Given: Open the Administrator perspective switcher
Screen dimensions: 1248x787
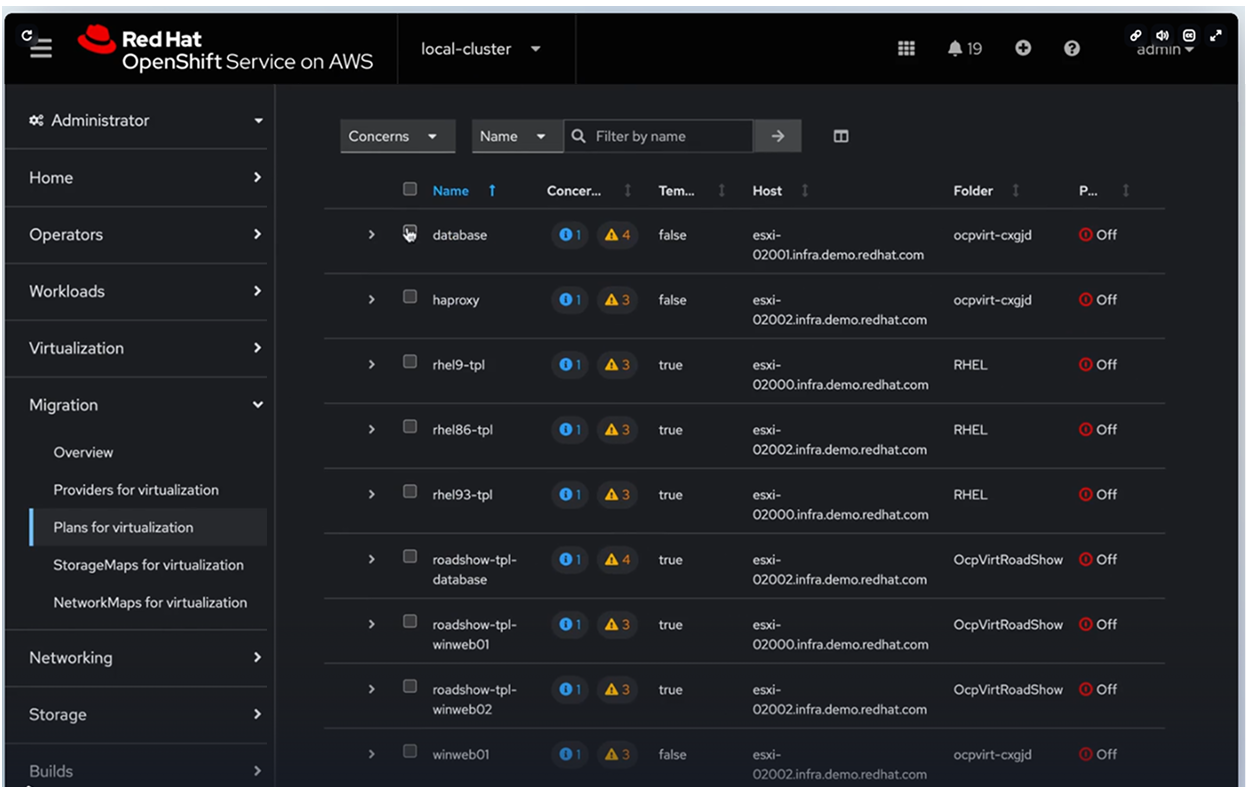Looking at the screenshot, I should 146,120.
